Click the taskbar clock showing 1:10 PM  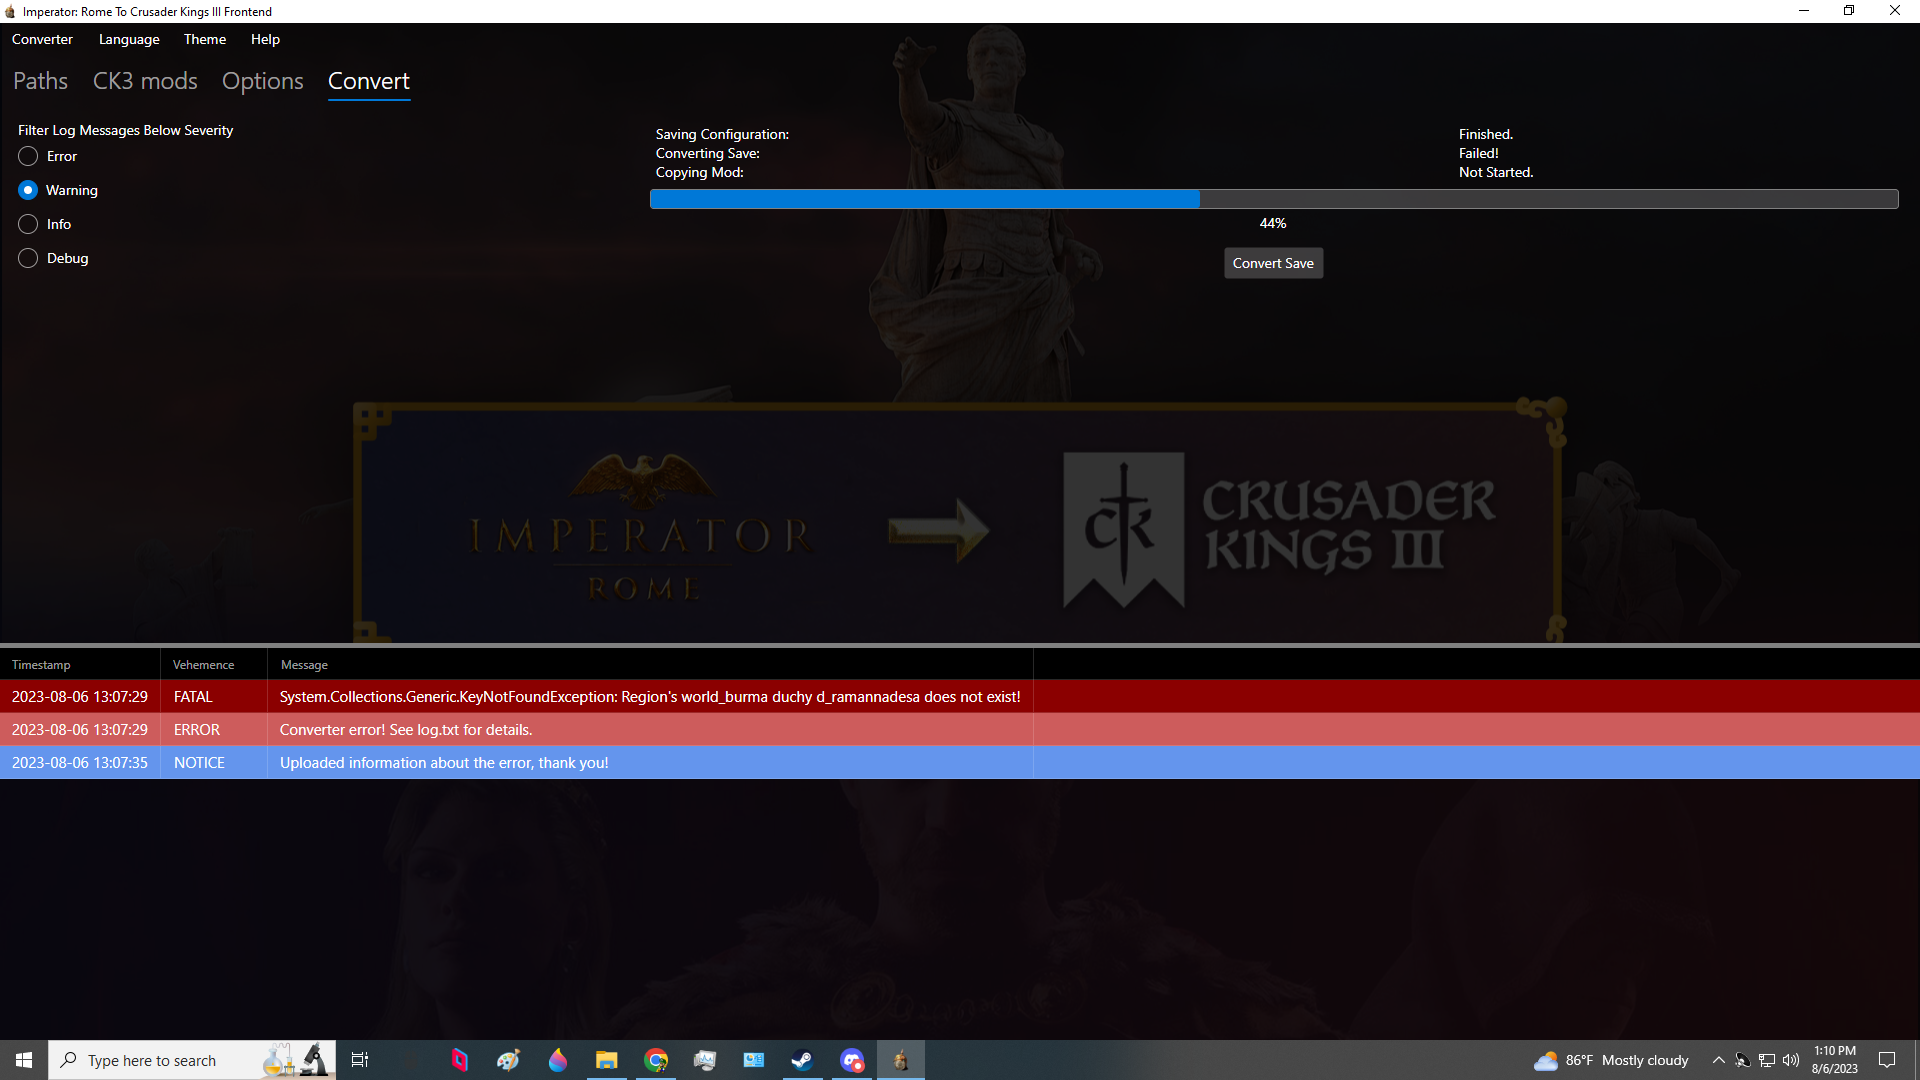tap(1835, 1060)
